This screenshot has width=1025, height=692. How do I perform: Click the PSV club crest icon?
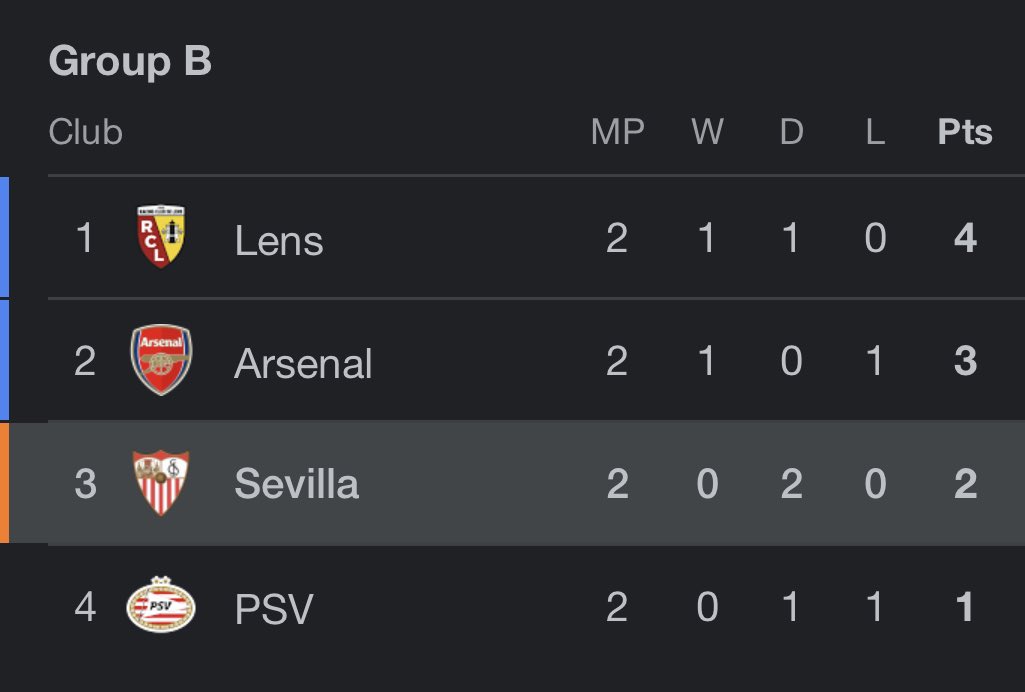161,604
